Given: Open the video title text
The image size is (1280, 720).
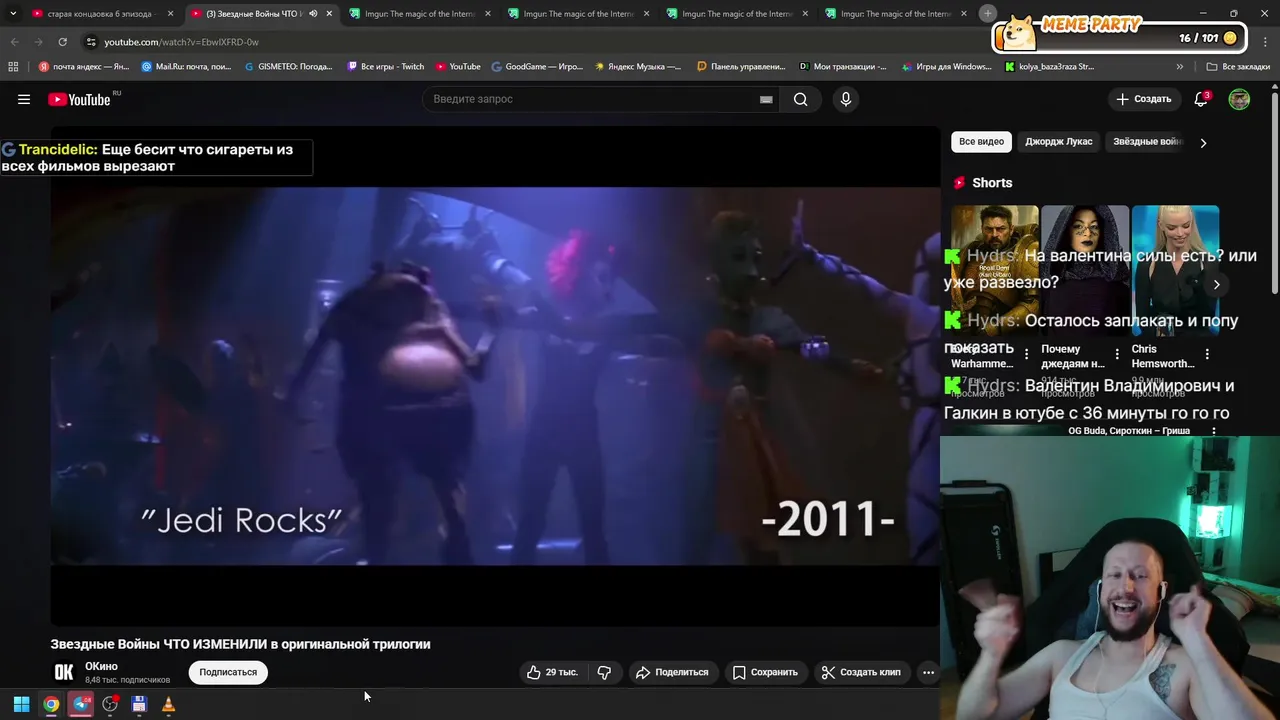Looking at the screenshot, I should coord(241,644).
